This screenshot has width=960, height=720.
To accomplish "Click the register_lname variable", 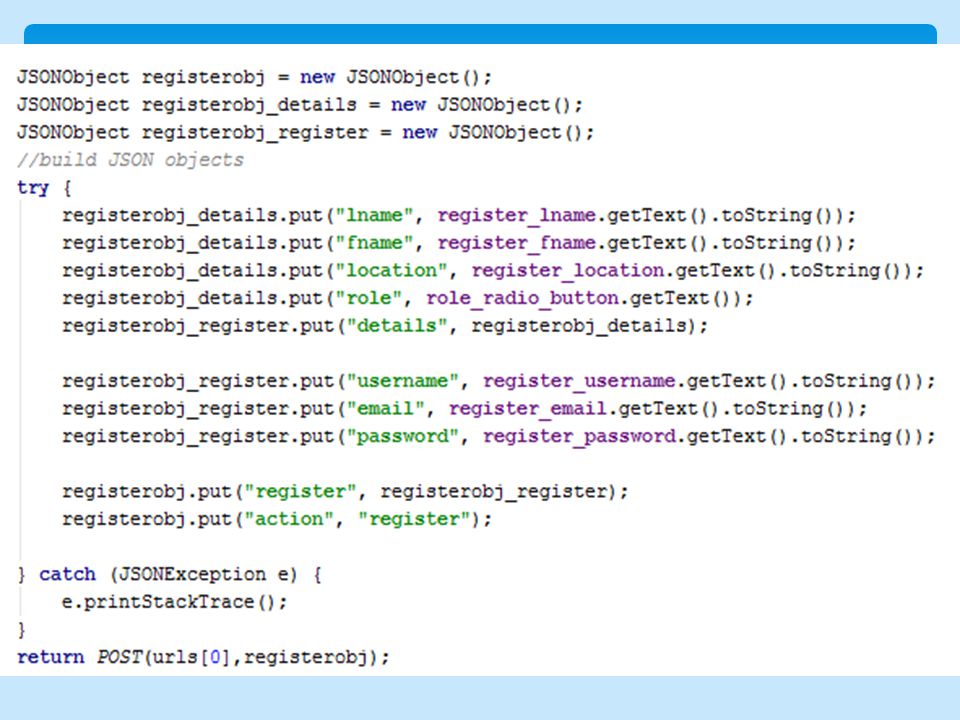I will point(517,216).
